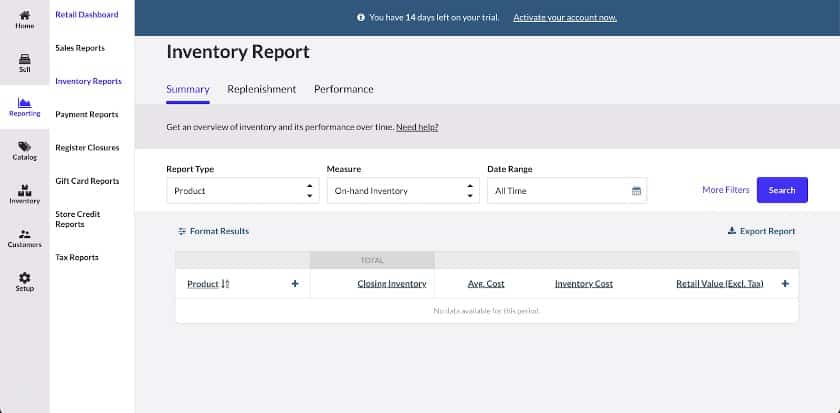Open the Measure dropdown
840x413 pixels.
[x=403, y=191]
